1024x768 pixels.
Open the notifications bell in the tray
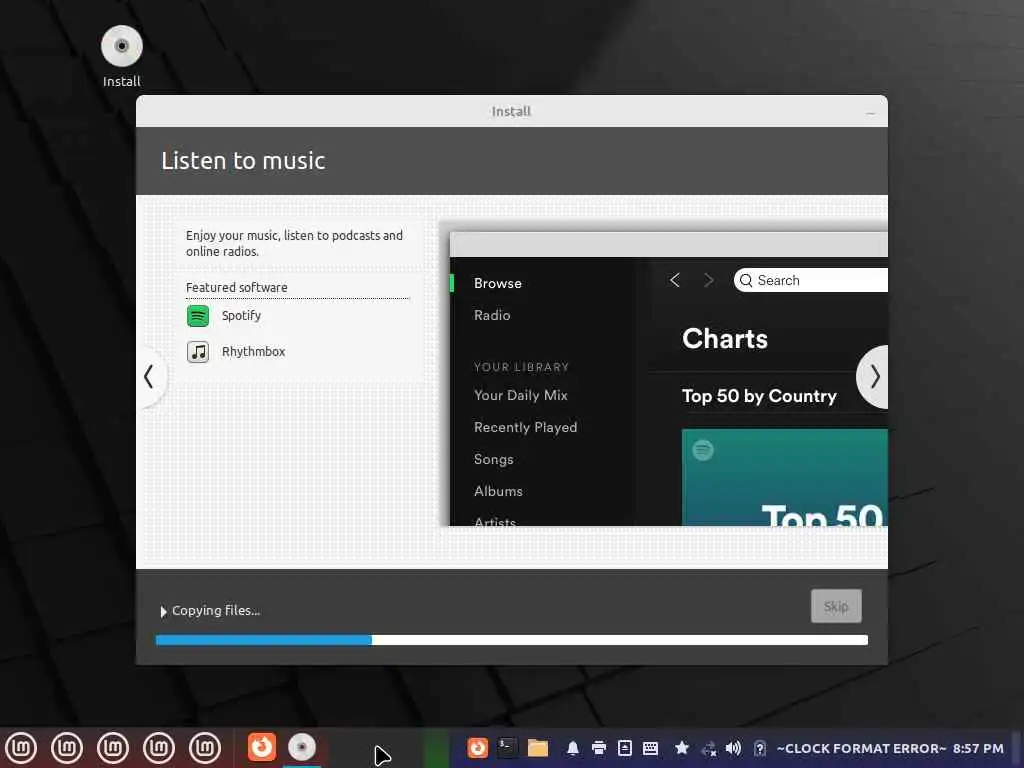[573, 748]
